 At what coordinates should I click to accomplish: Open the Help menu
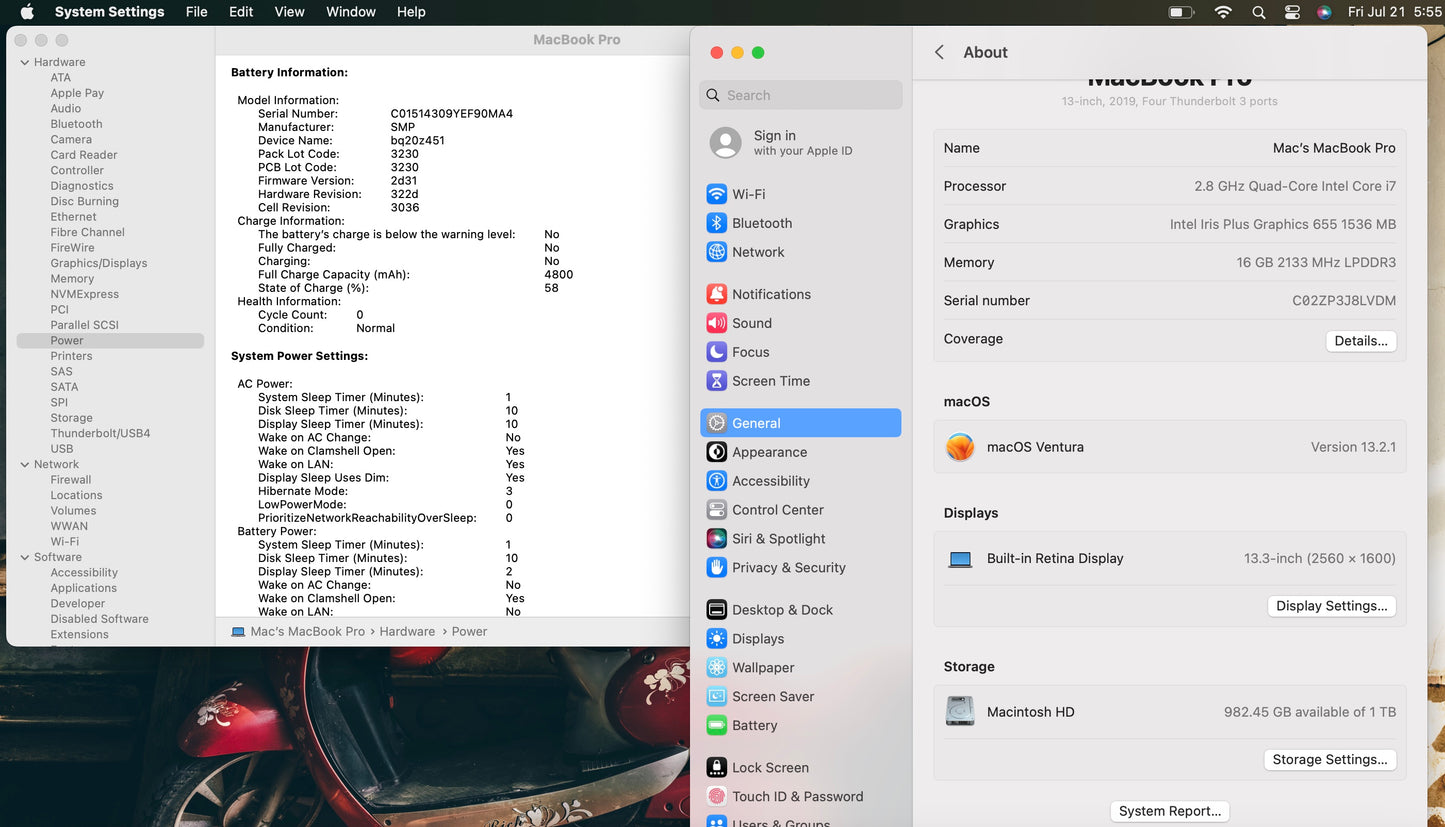[x=411, y=12]
